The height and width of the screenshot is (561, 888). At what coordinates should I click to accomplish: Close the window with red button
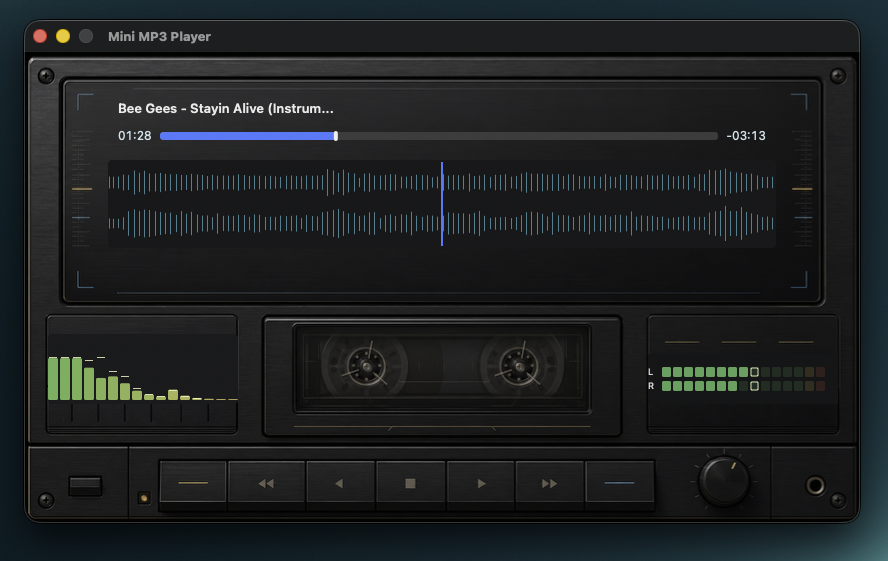coord(40,36)
